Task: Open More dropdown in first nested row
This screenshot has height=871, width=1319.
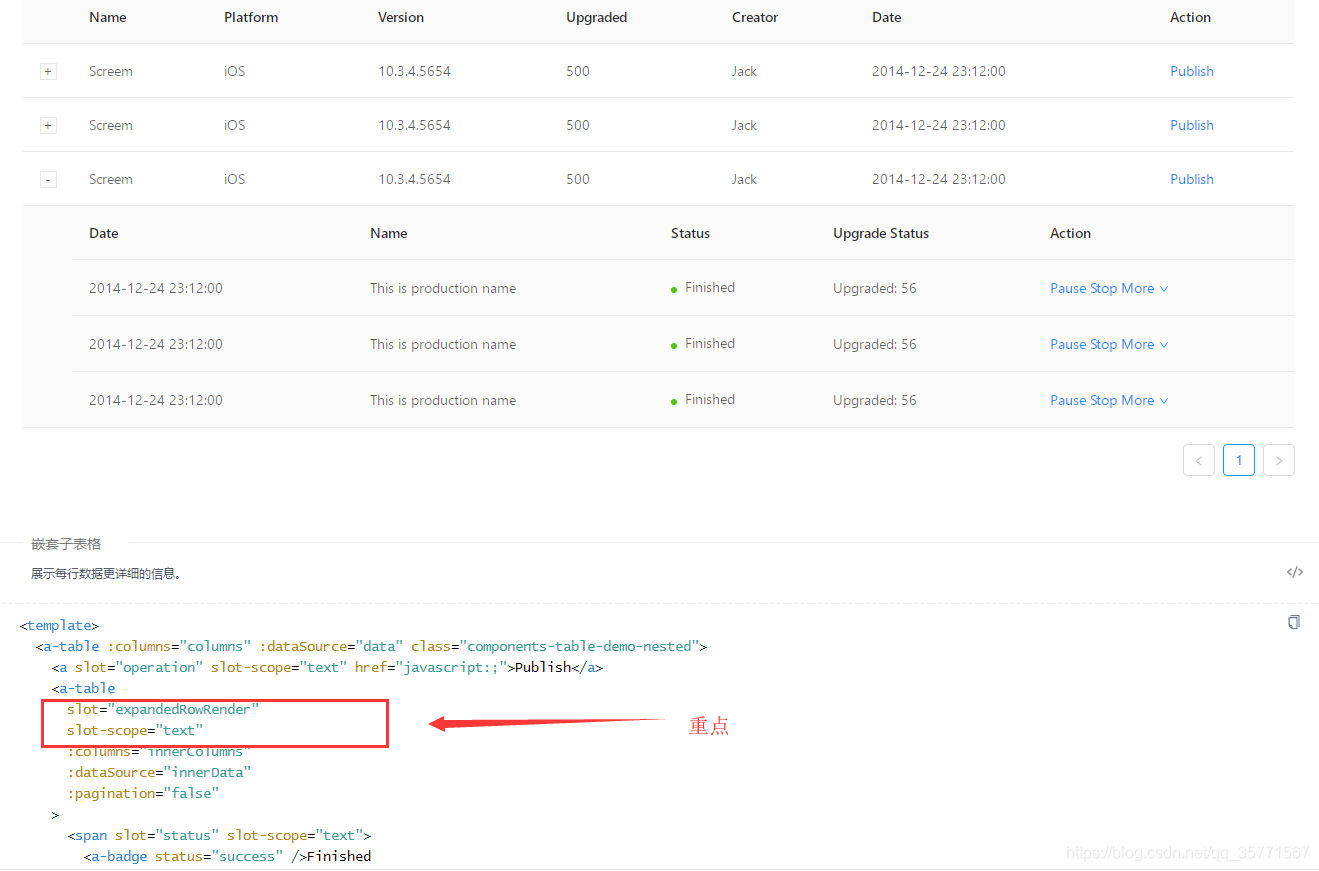Action: pyautogui.click(x=1145, y=288)
